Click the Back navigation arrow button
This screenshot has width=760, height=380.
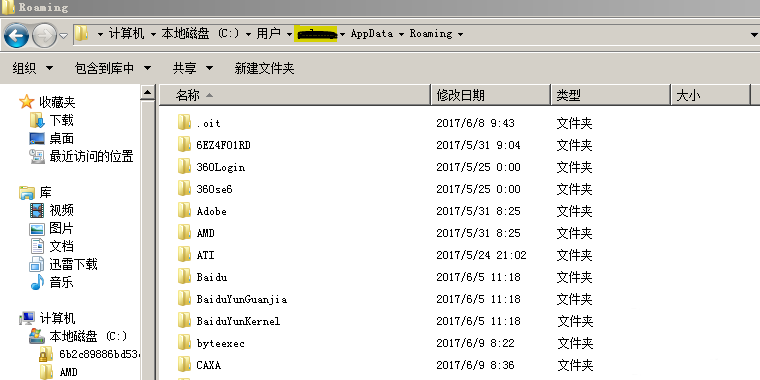click(x=16, y=35)
